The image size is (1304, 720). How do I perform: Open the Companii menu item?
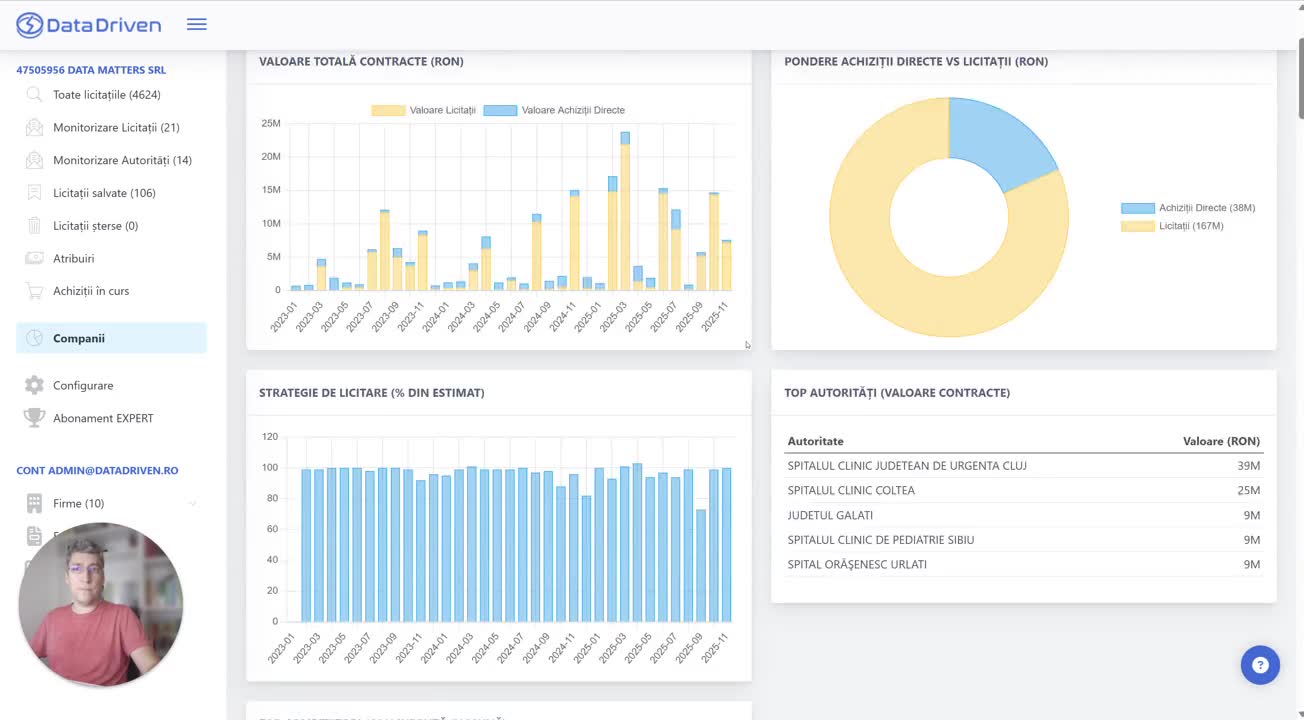tap(79, 338)
